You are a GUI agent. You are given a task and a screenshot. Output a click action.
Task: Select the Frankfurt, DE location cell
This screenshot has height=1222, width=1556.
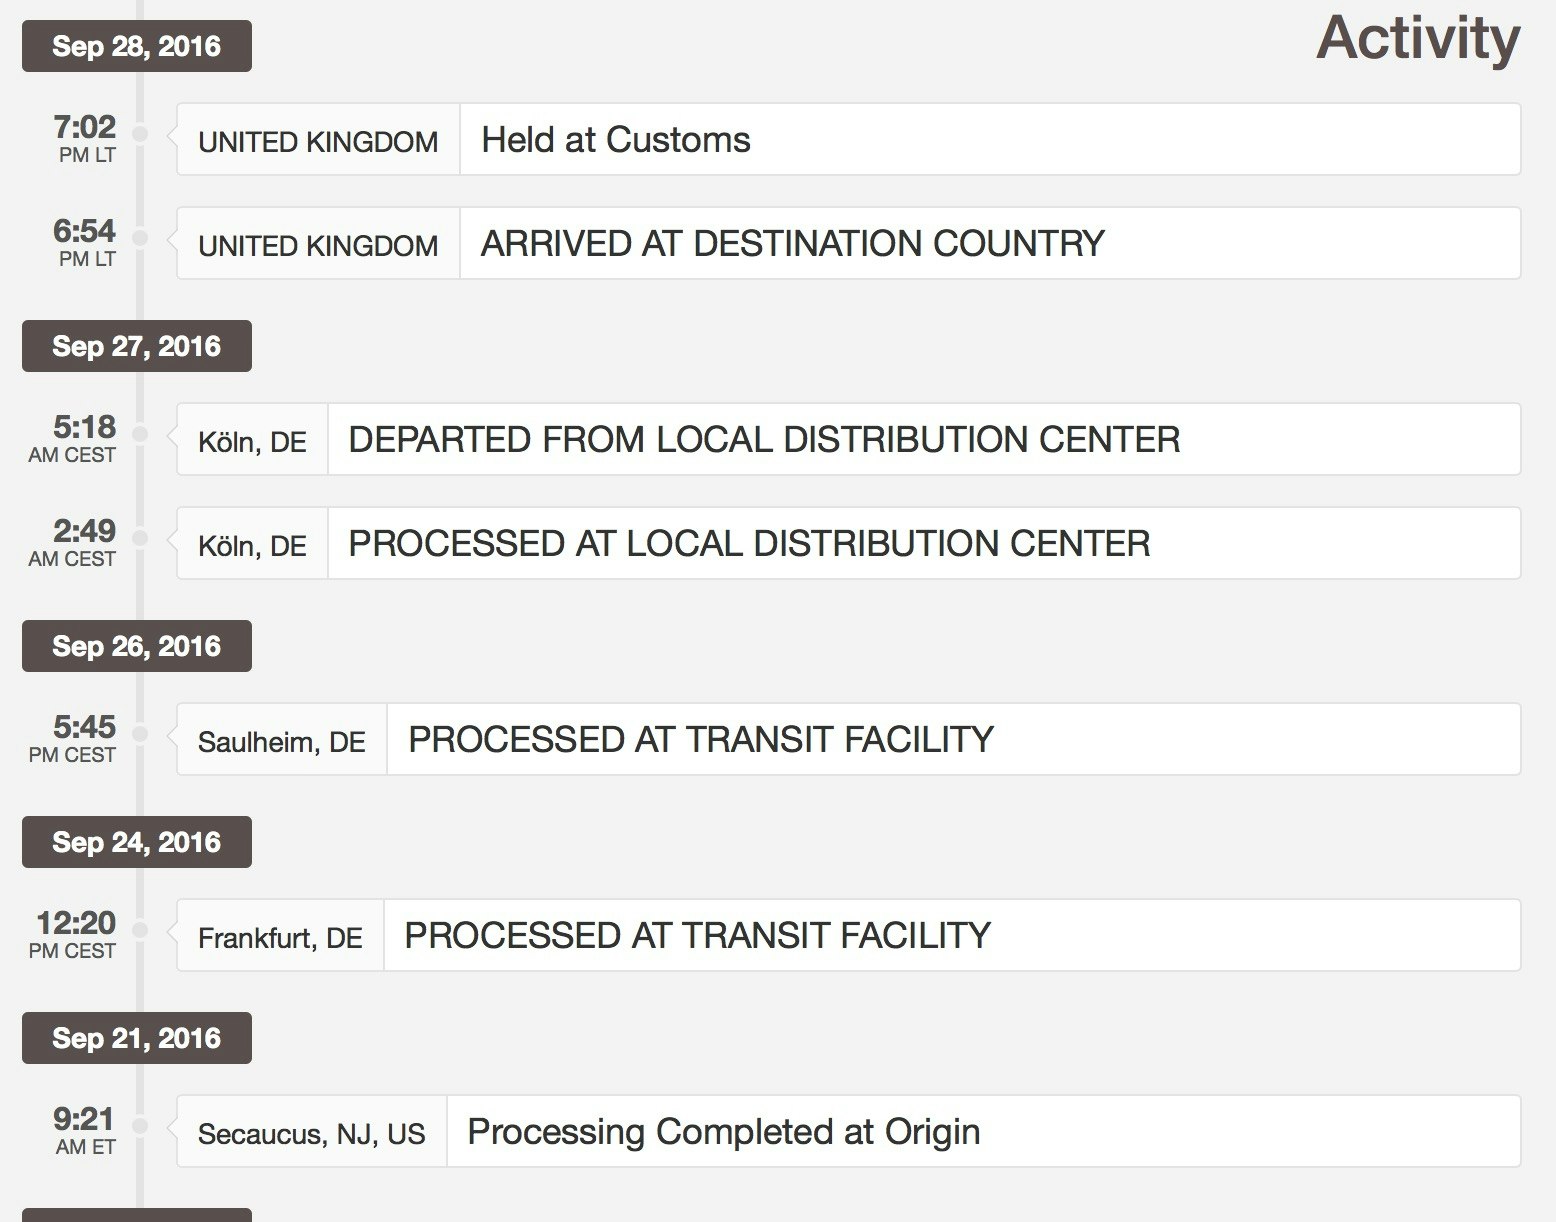coord(280,937)
